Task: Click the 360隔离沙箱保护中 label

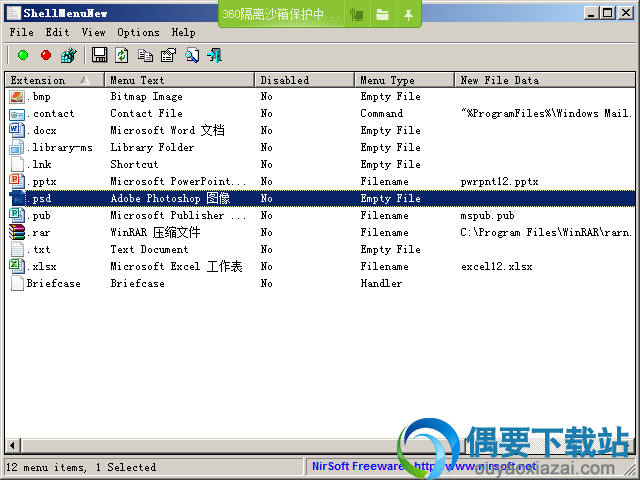Action: click(281, 15)
